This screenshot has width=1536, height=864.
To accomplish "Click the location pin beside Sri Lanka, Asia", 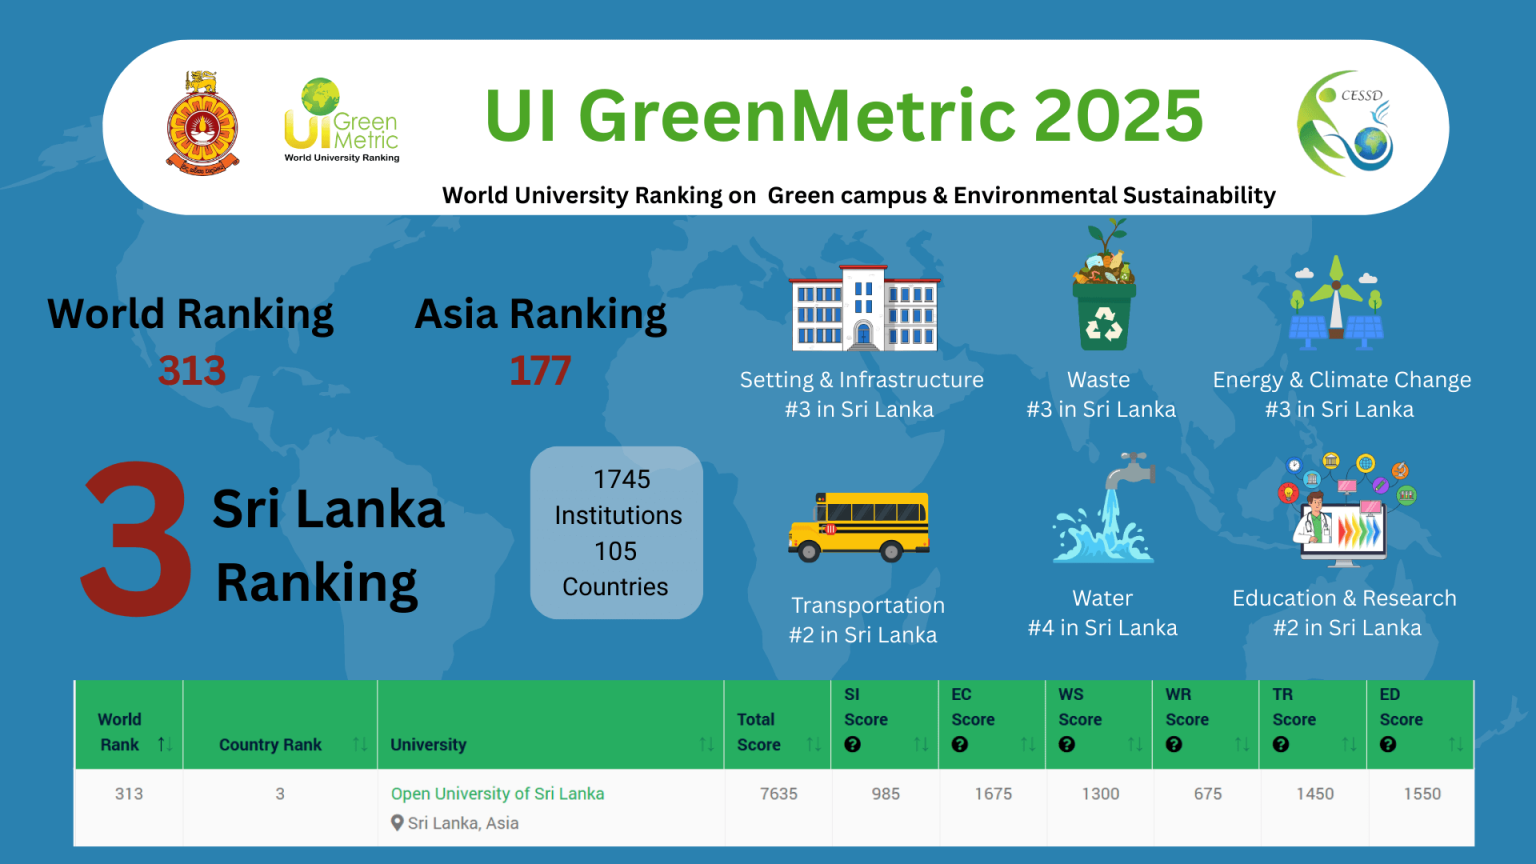I will [399, 823].
